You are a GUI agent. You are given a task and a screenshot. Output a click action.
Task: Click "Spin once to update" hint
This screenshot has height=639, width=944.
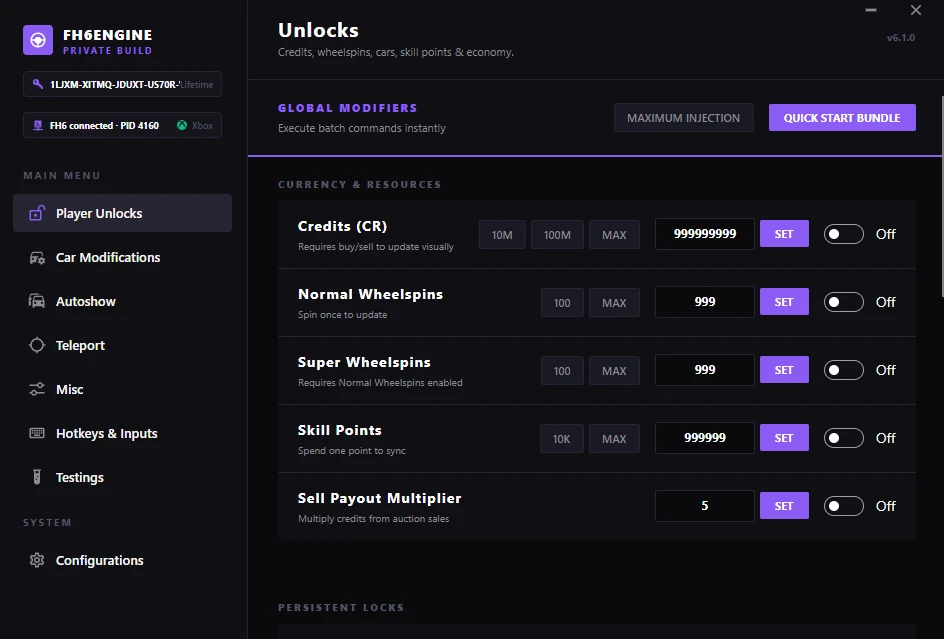point(343,314)
